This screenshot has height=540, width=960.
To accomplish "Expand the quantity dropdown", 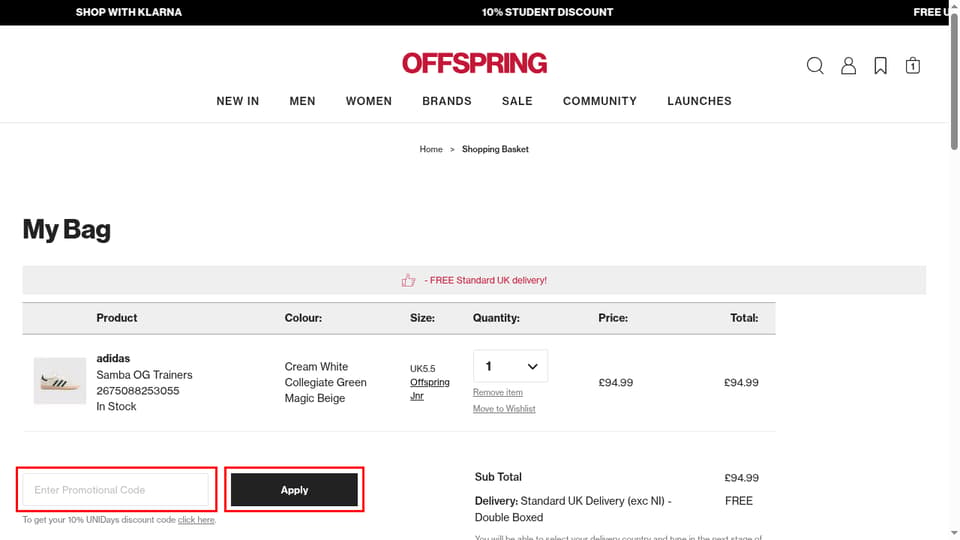I will pyautogui.click(x=510, y=366).
